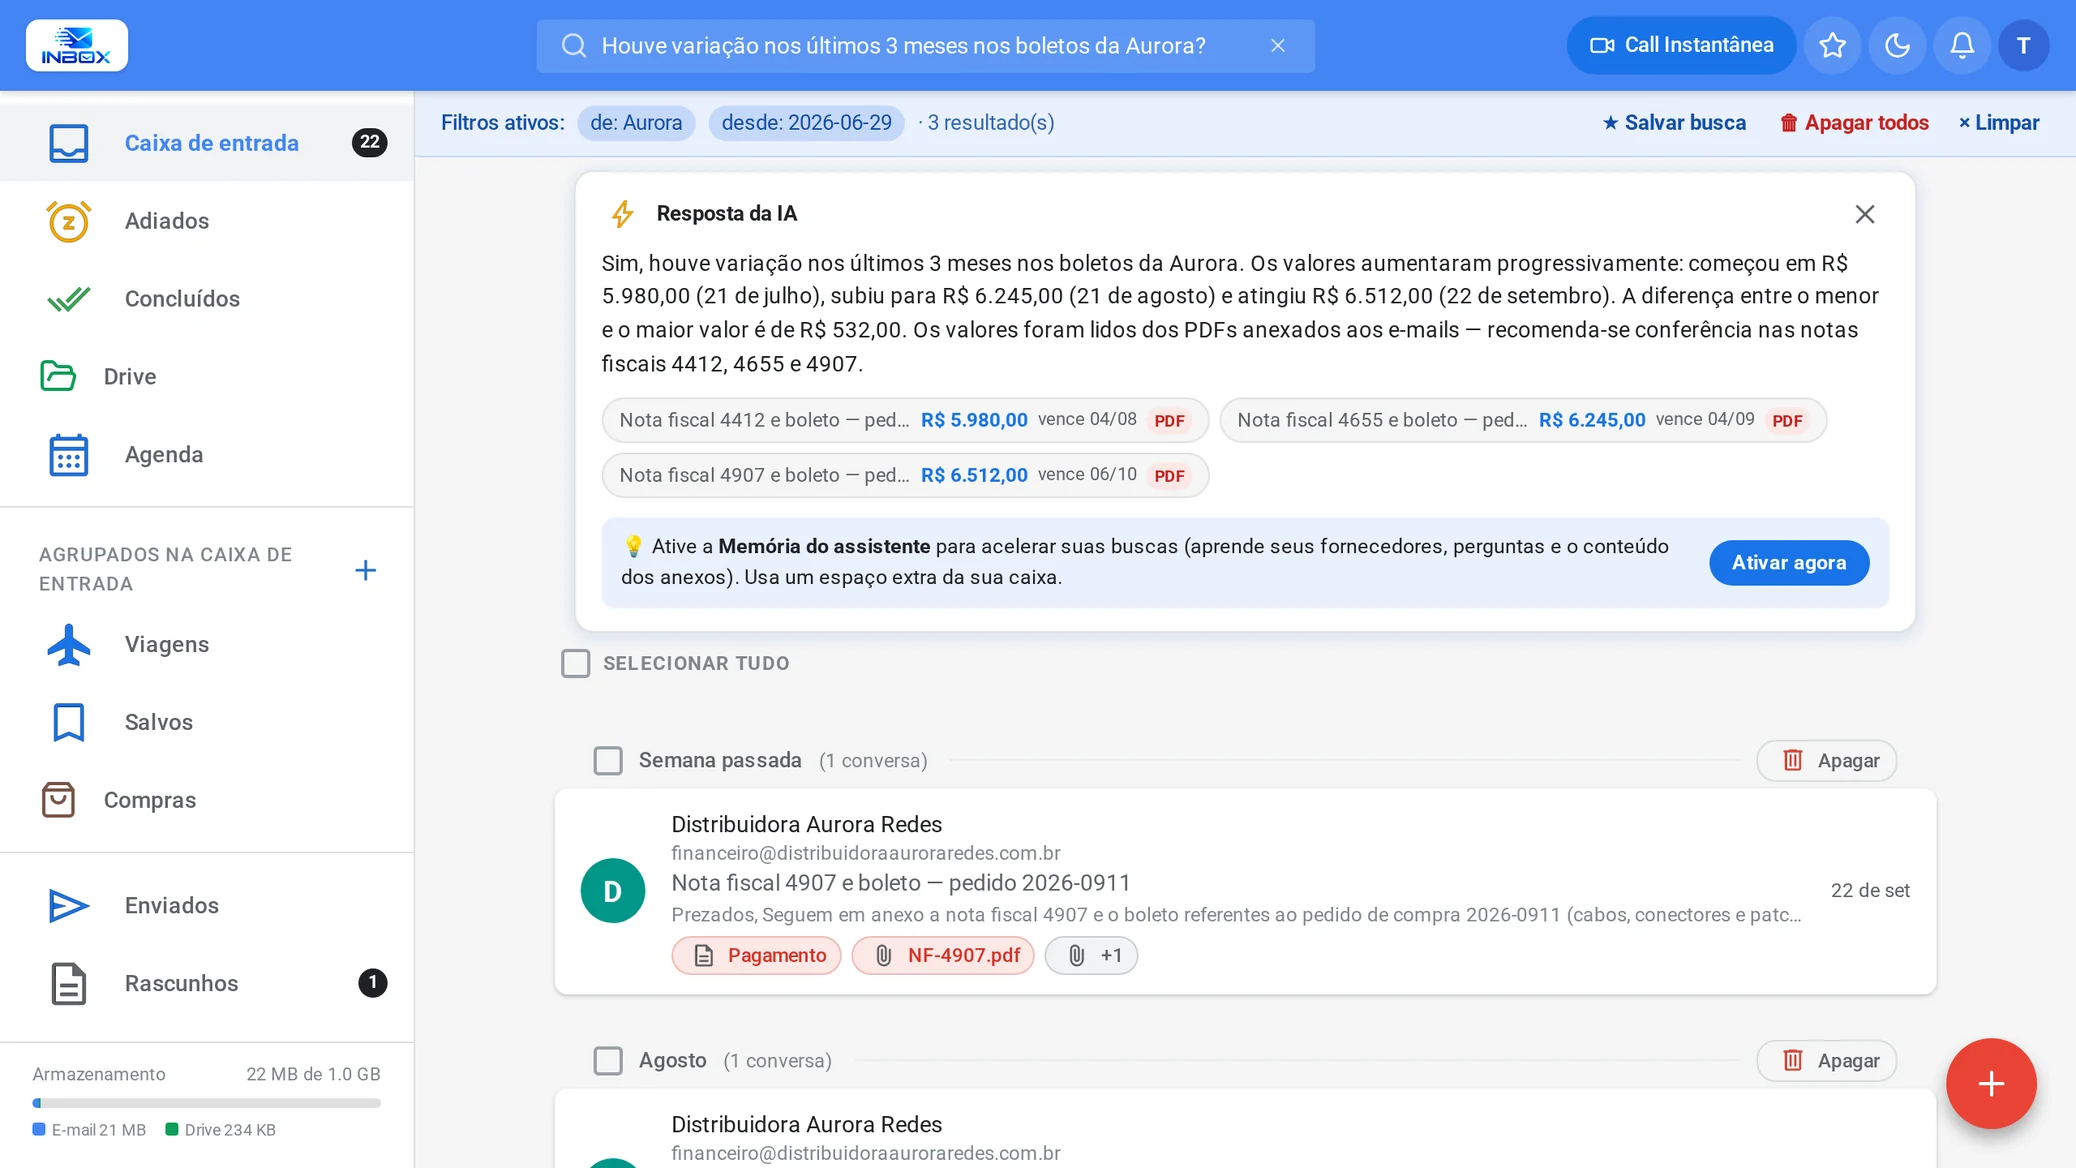Screen dimensions: 2076x1168
Task: Clear filters with Limpar
Action: coord(1998,123)
